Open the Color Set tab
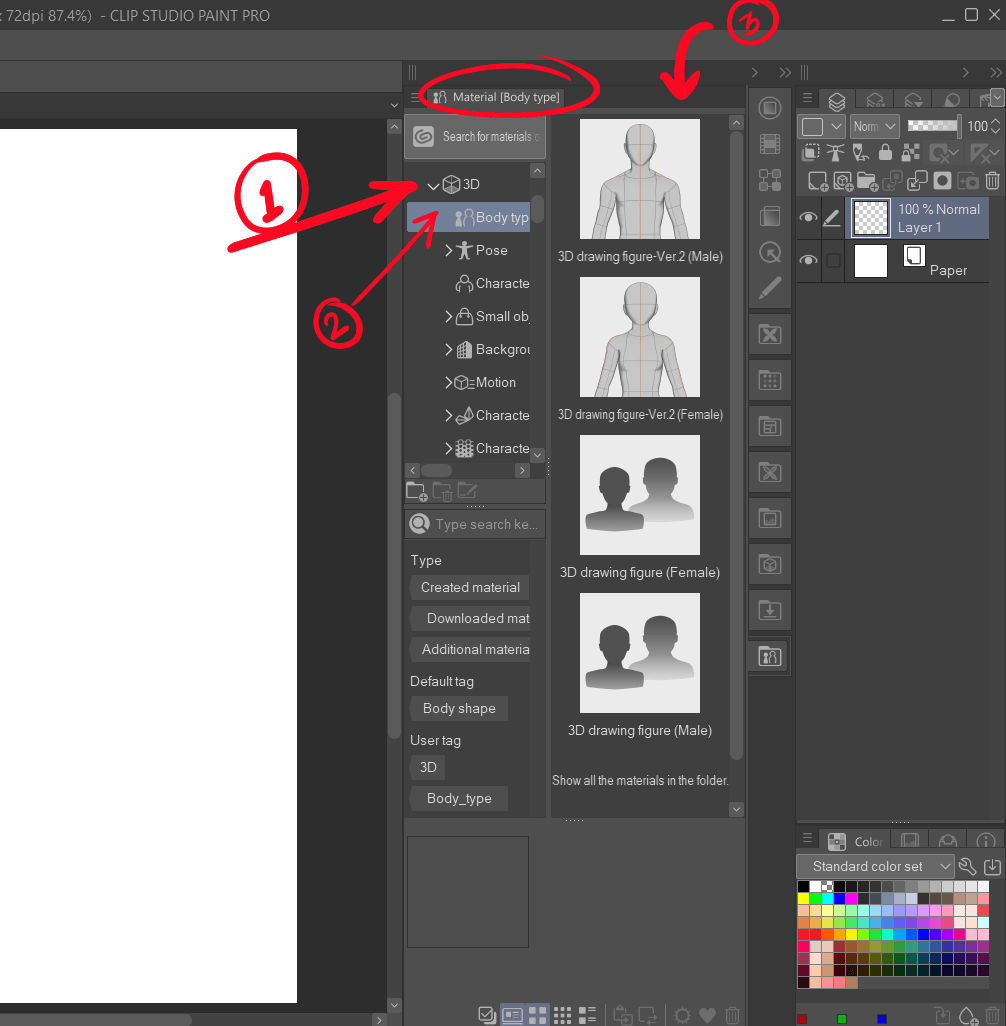1006x1026 pixels. click(855, 841)
